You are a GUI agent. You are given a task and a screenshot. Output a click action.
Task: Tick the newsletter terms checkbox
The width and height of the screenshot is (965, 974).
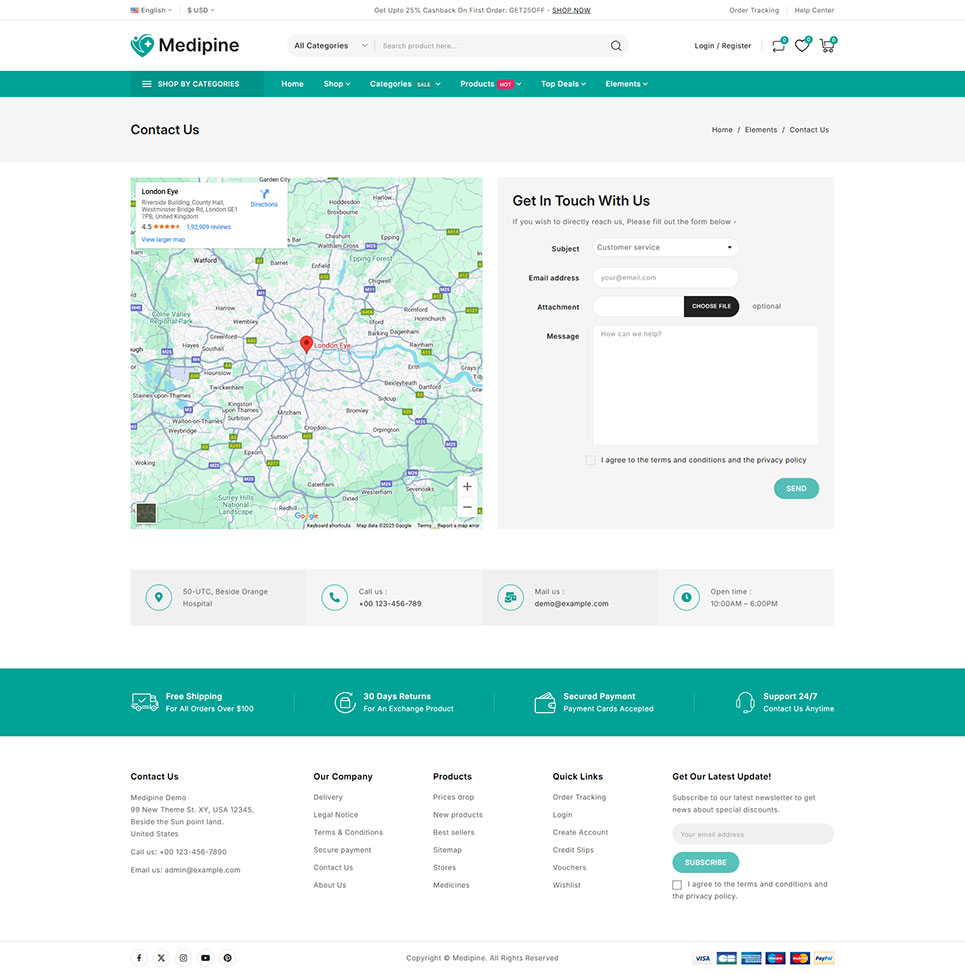tap(677, 885)
